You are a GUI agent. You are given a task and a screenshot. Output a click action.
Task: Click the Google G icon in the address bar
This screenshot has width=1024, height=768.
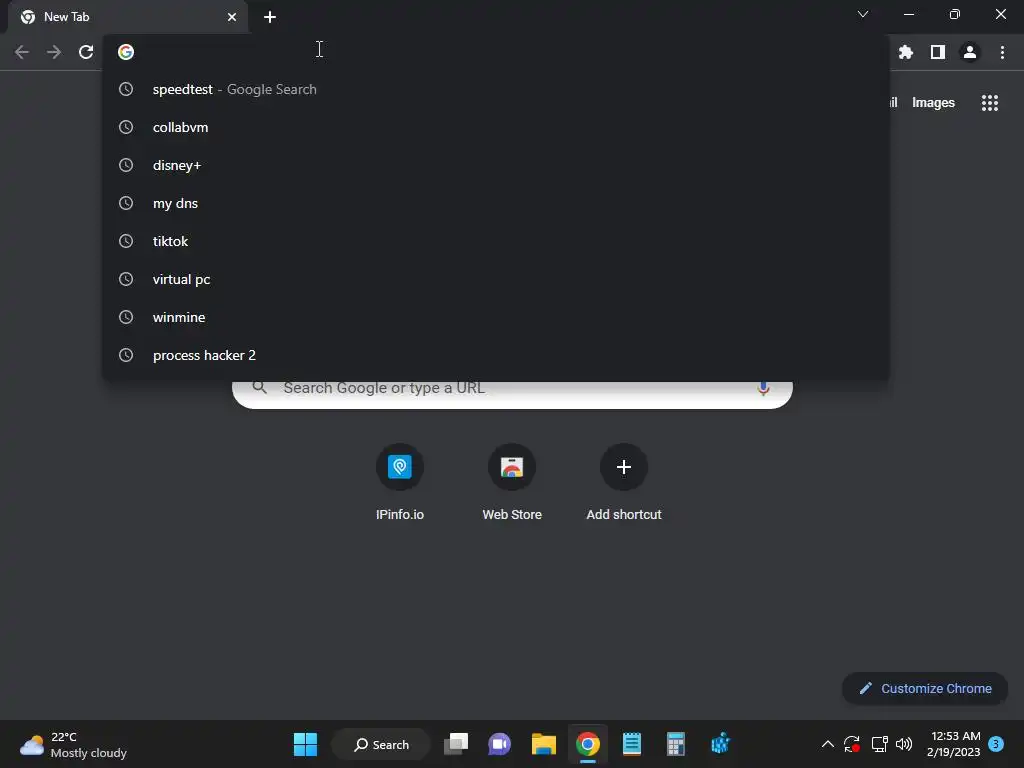tap(126, 52)
